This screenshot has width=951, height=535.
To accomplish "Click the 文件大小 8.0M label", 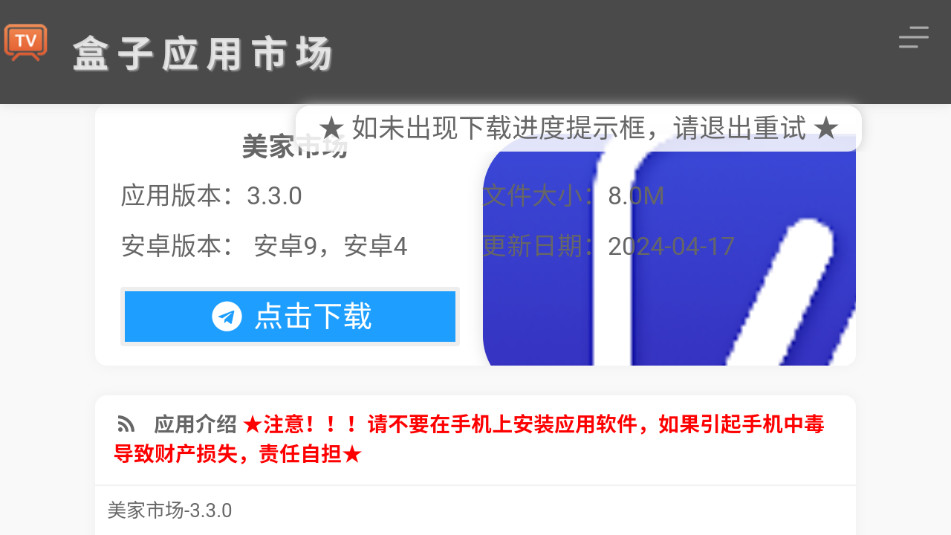I will (573, 196).
